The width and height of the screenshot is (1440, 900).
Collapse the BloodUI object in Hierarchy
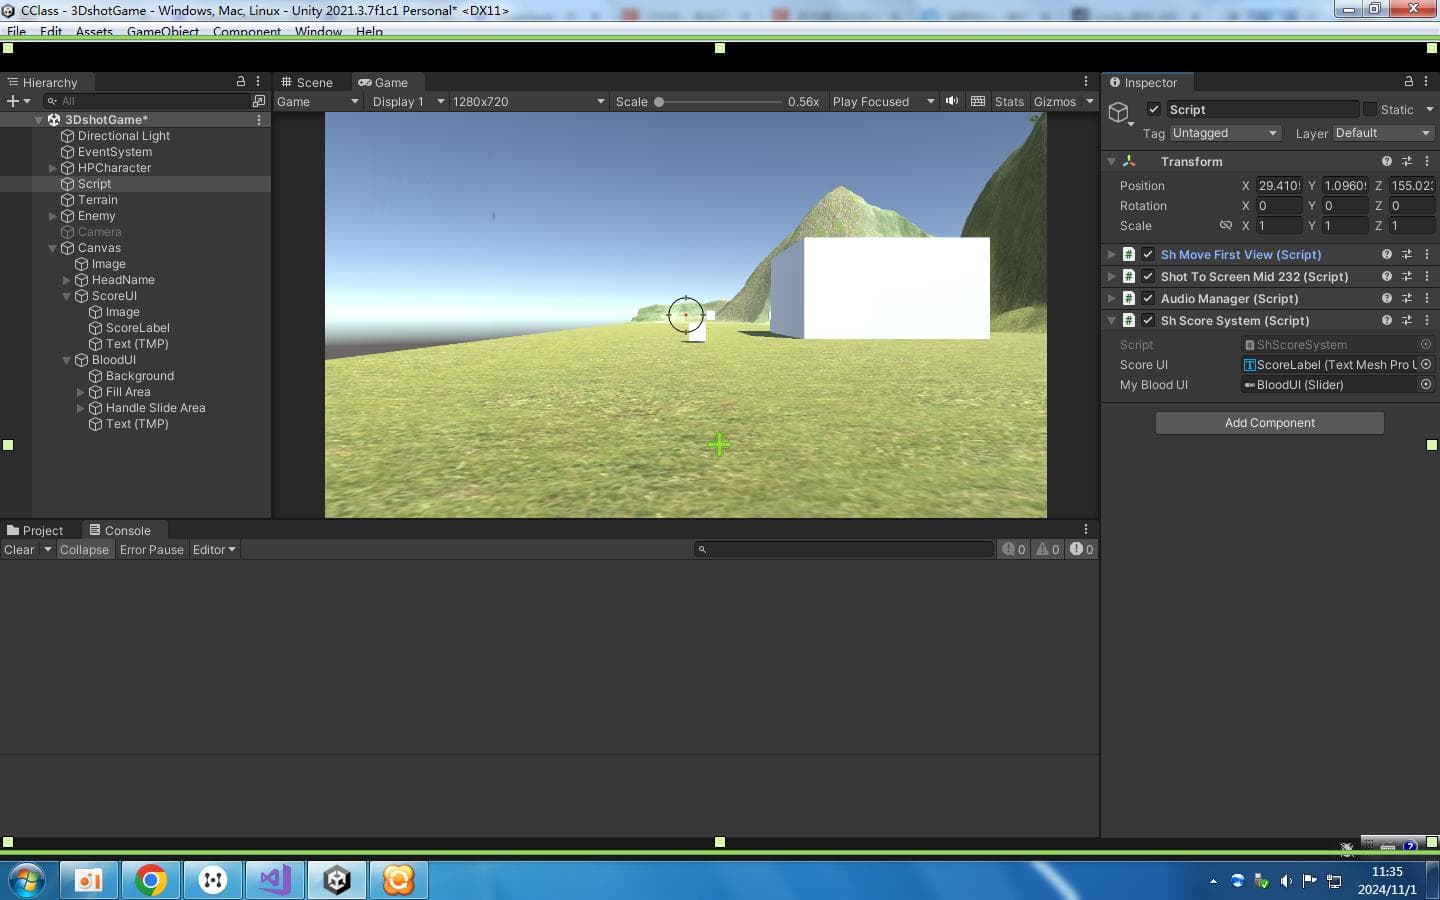point(67,360)
